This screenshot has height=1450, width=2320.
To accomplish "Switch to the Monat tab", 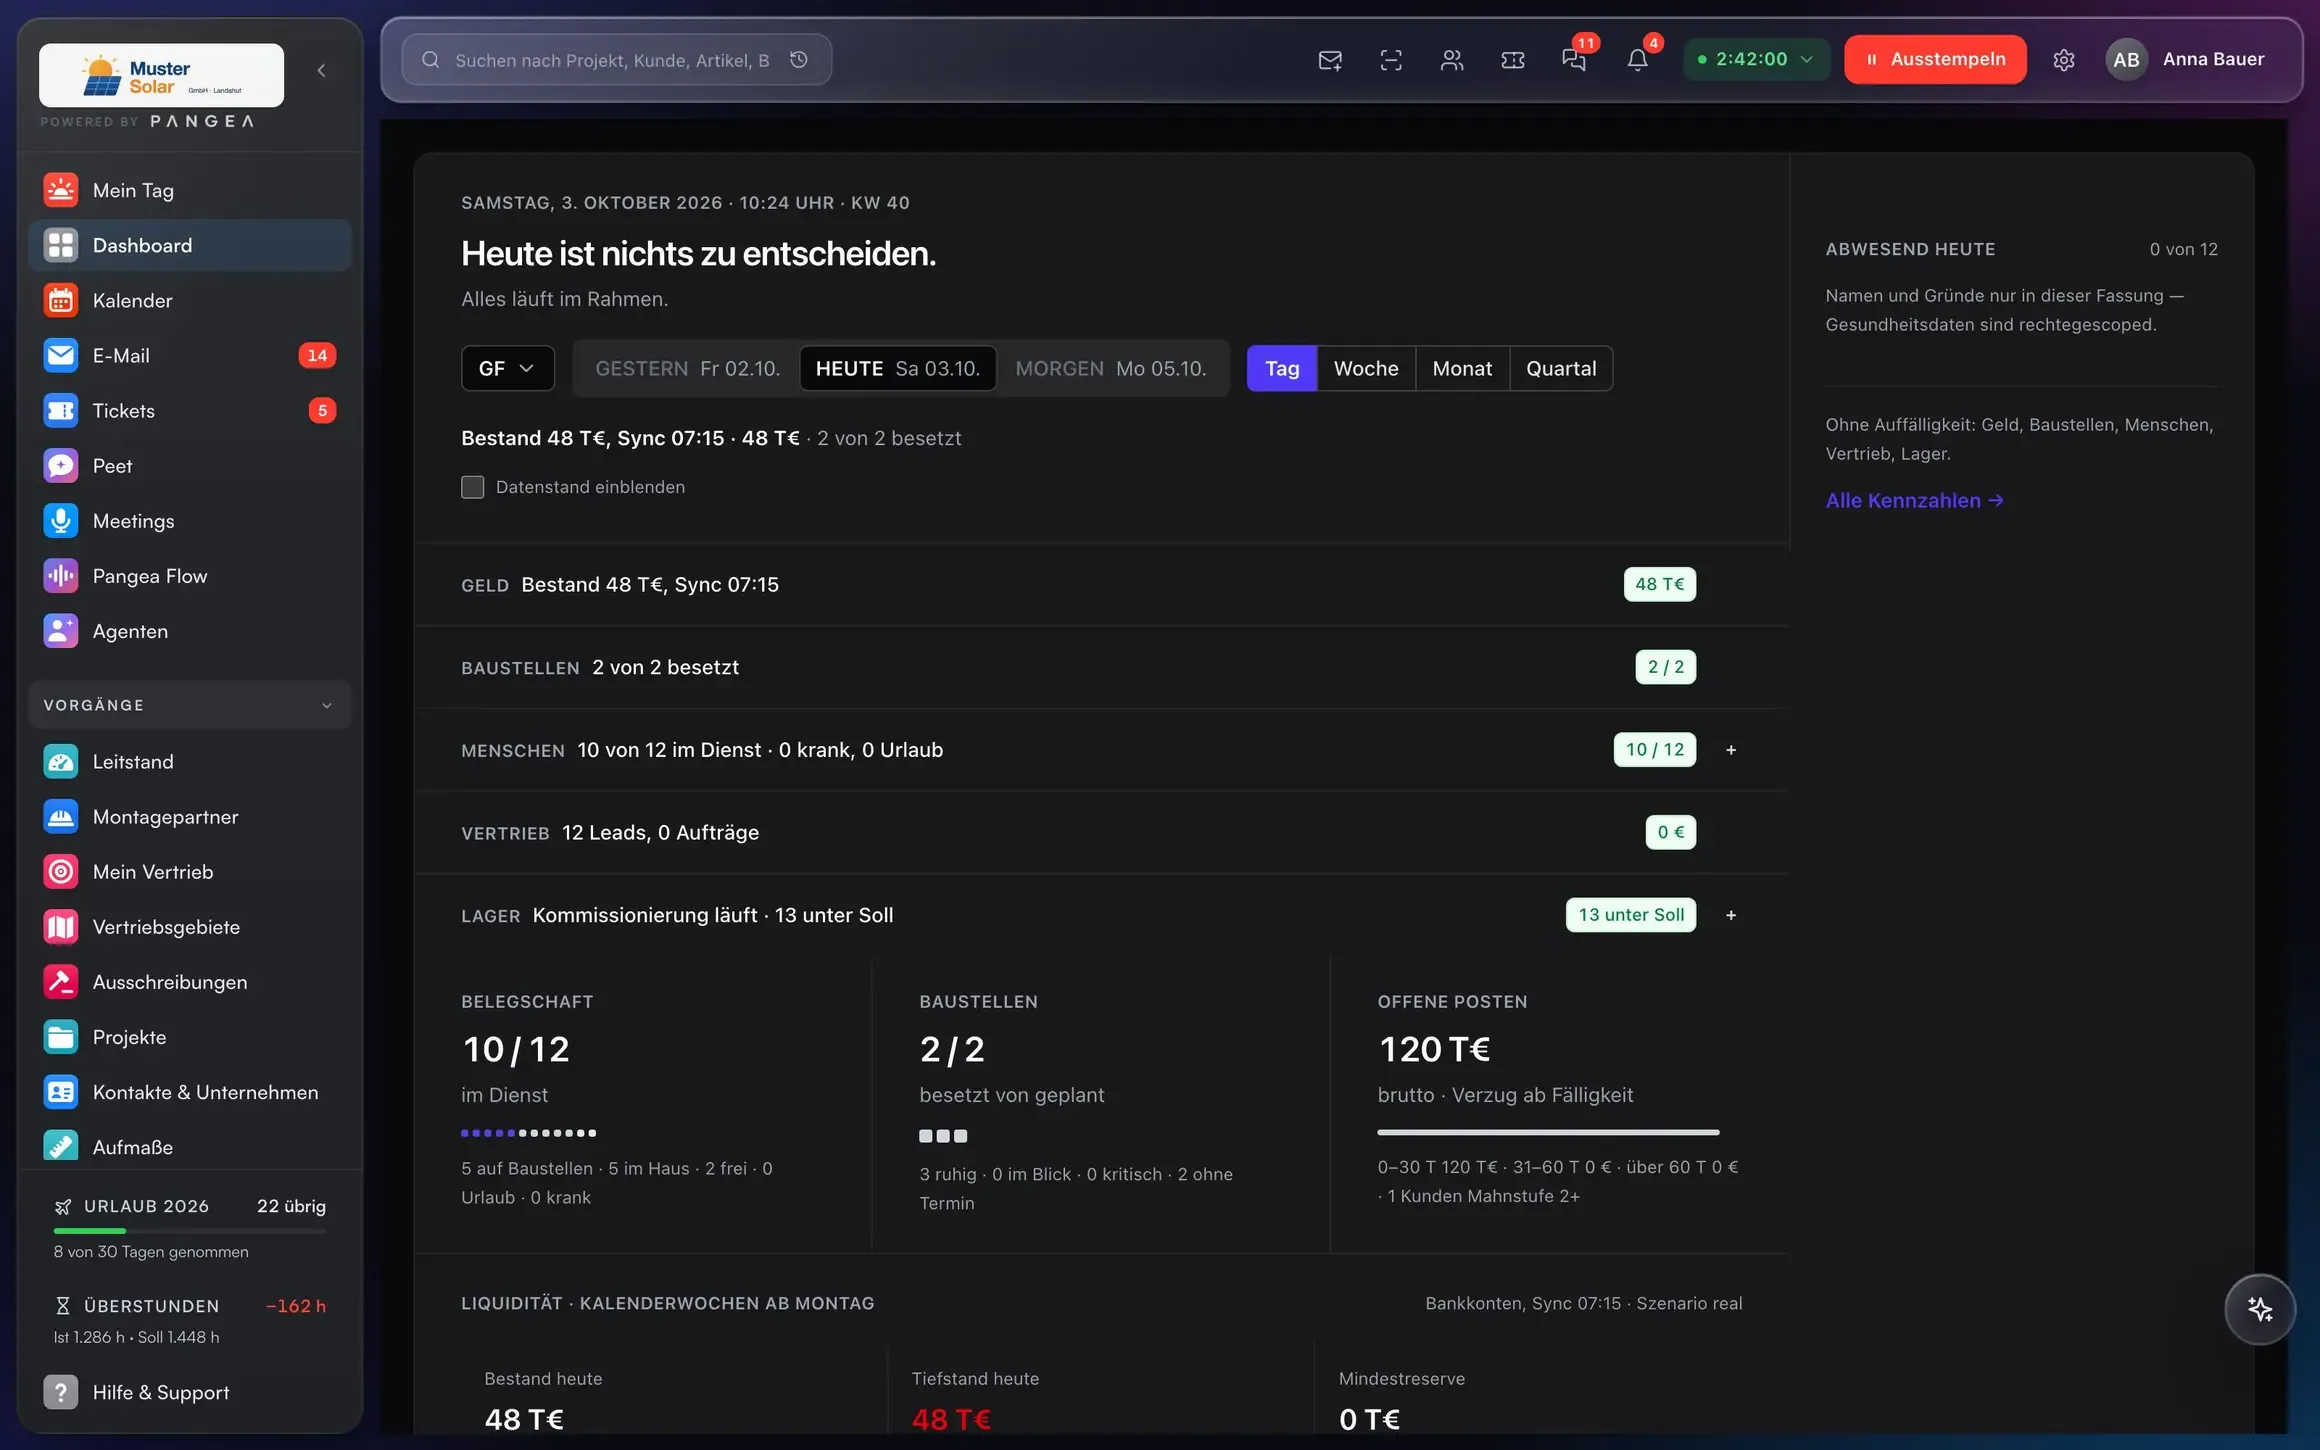I will pyautogui.click(x=1462, y=368).
